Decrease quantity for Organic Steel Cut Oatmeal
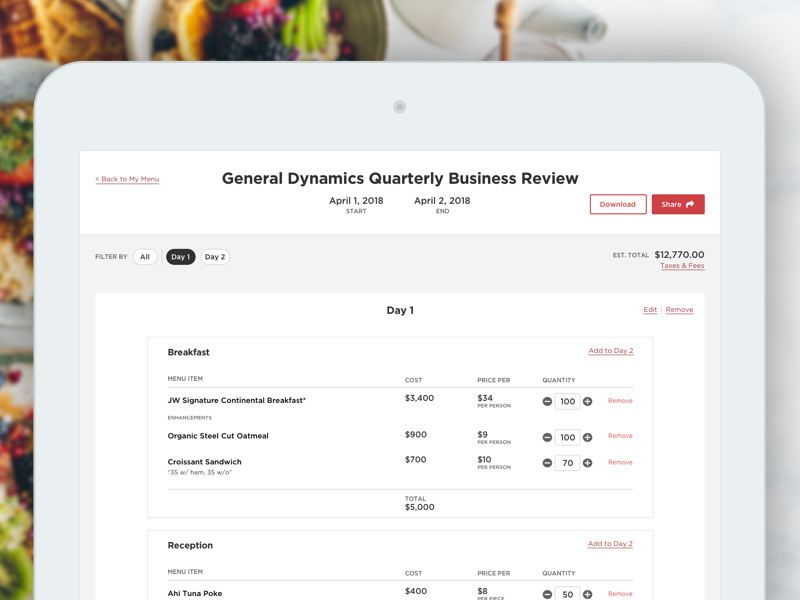 click(547, 437)
